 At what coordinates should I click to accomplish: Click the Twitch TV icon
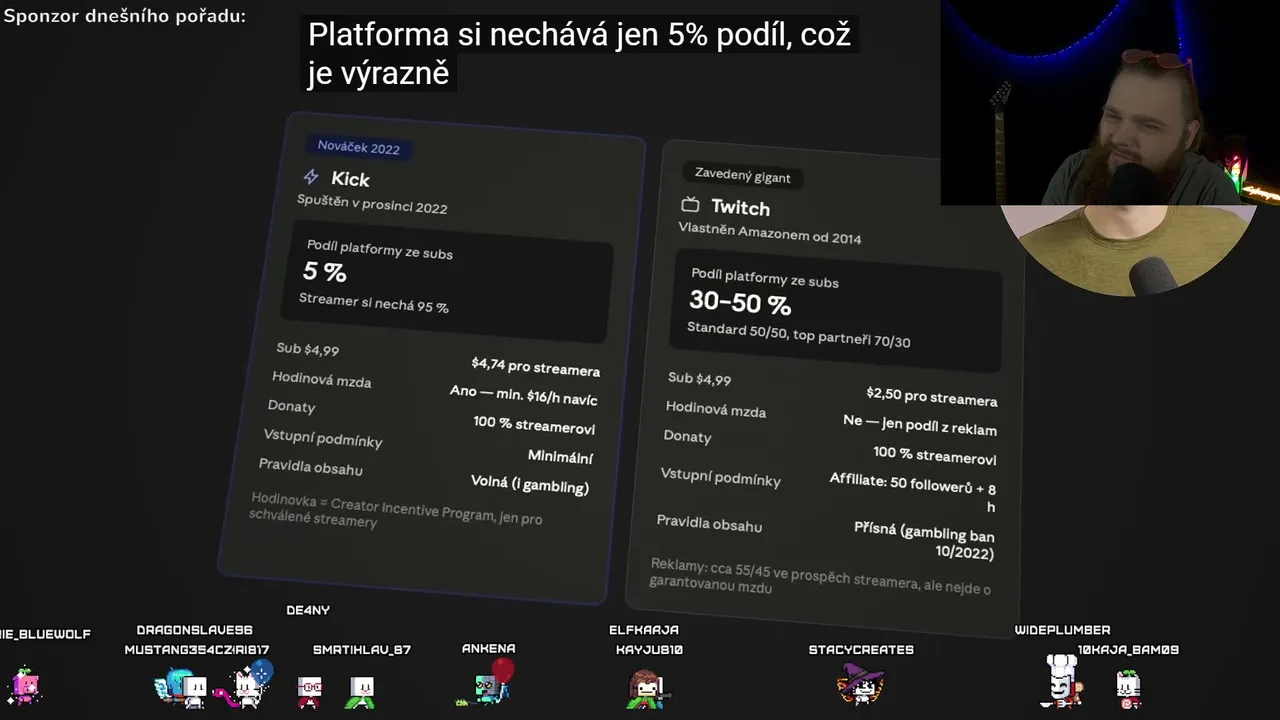690,205
